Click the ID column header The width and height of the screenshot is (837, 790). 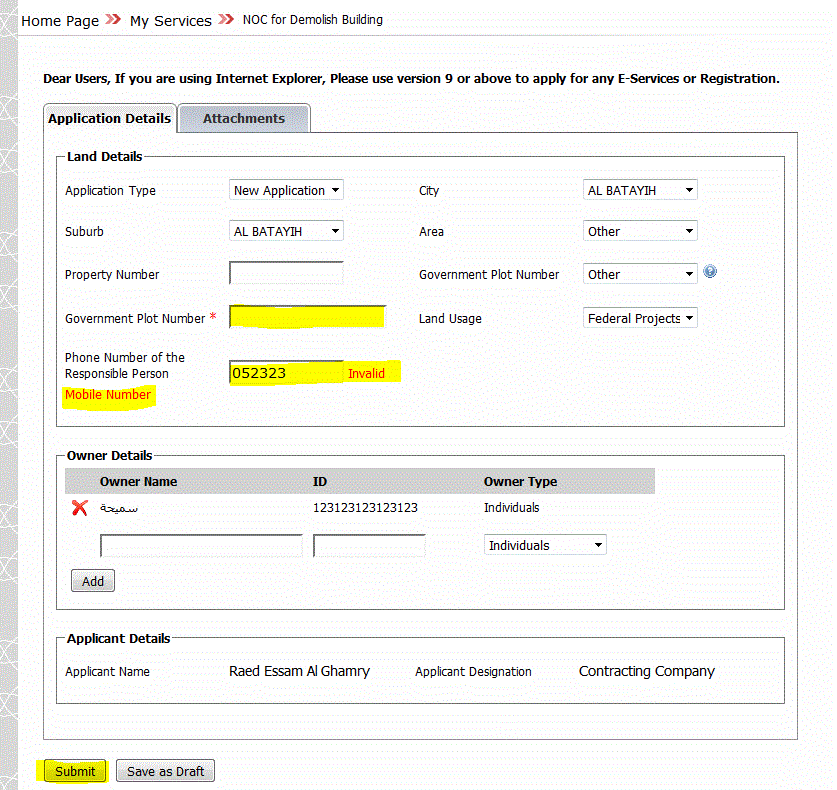coord(320,481)
